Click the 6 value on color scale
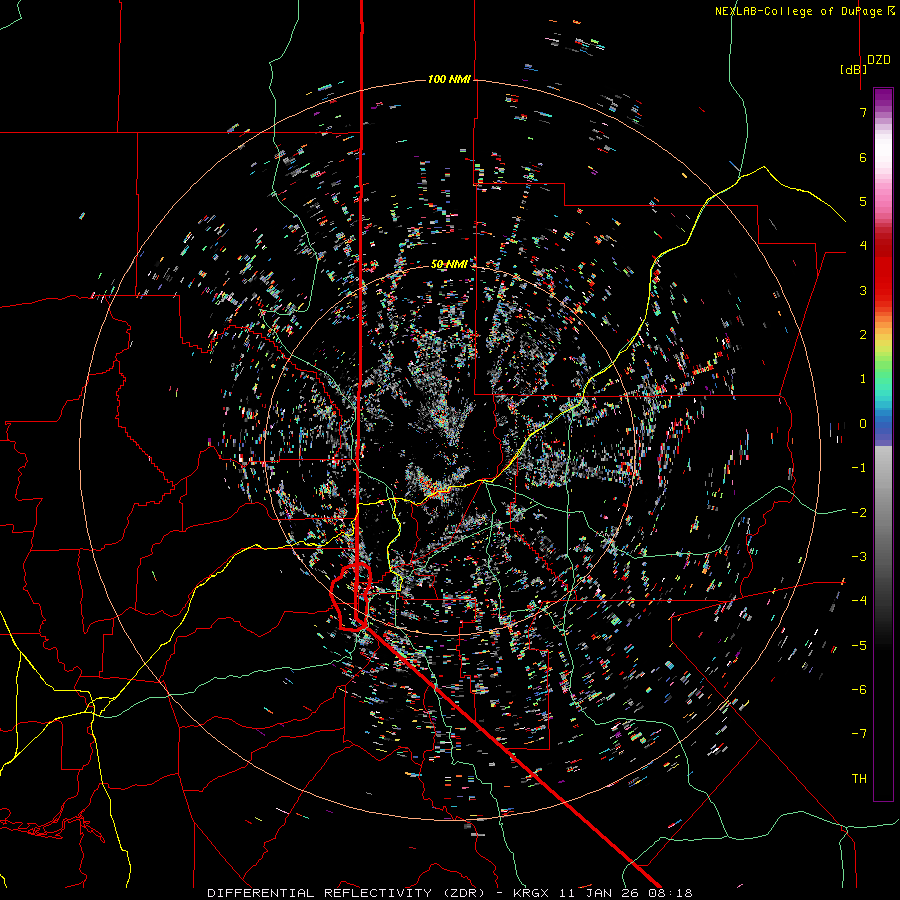The height and width of the screenshot is (900, 900). click(863, 157)
